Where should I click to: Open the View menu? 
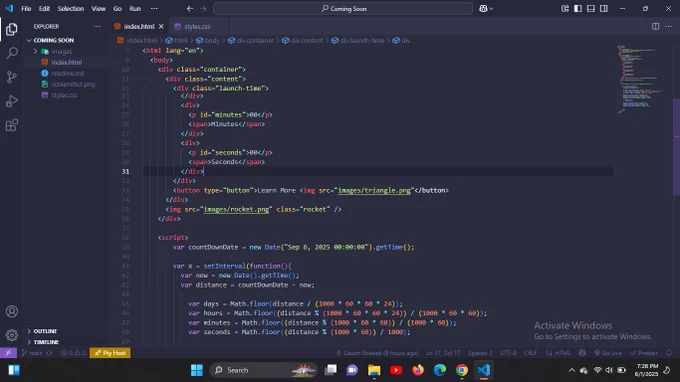pyautogui.click(x=98, y=8)
